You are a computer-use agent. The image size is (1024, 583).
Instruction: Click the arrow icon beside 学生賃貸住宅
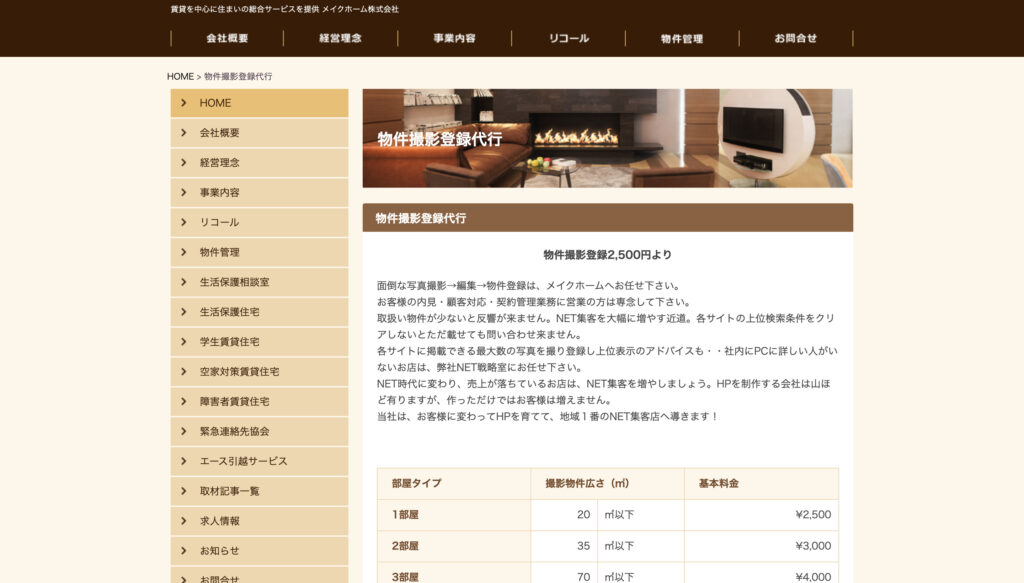pyautogui.click(x=184, y=342)
